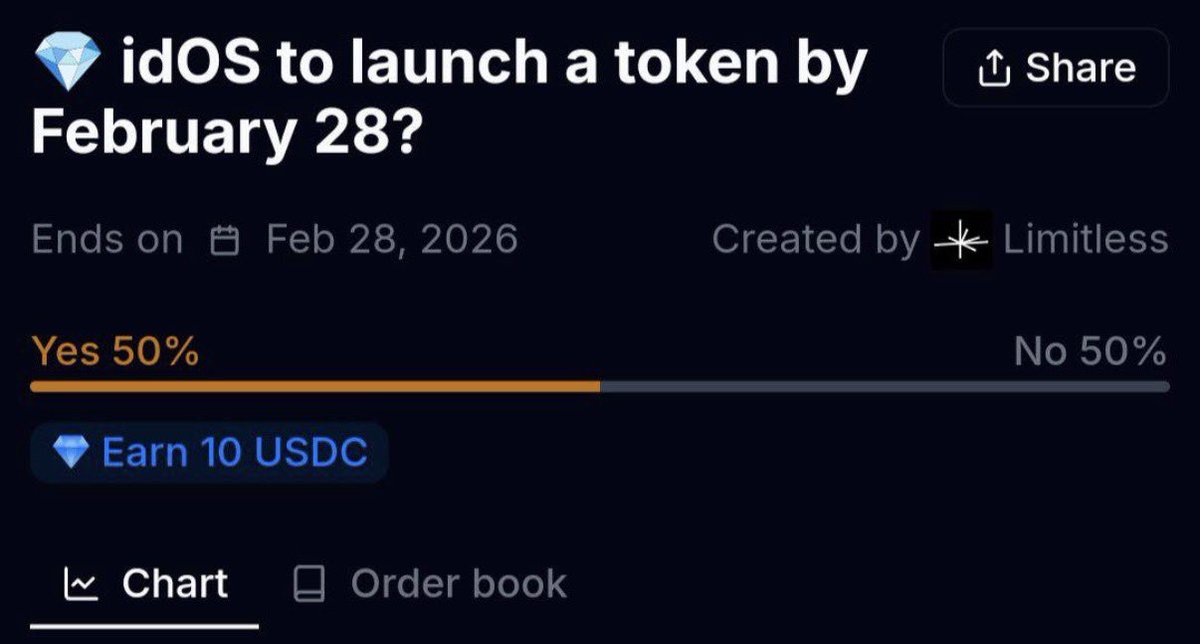Select the No 50% outcome label
The height and width of the screenshot is (644, 1200).
click(x=1090, y=351)
